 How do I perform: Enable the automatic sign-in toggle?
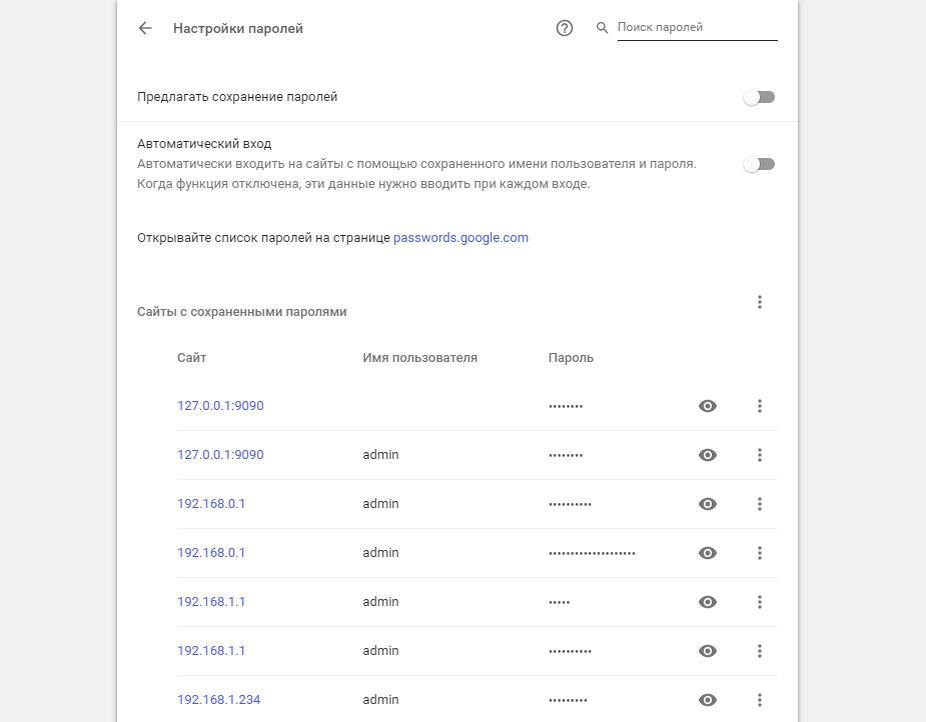coord(759,163)
